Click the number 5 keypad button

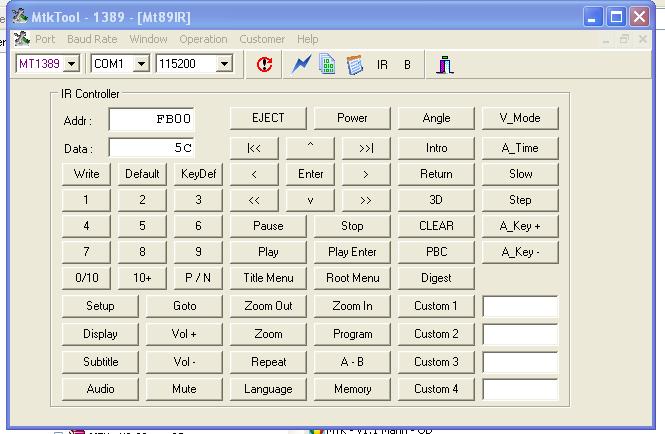pos(142,226)
